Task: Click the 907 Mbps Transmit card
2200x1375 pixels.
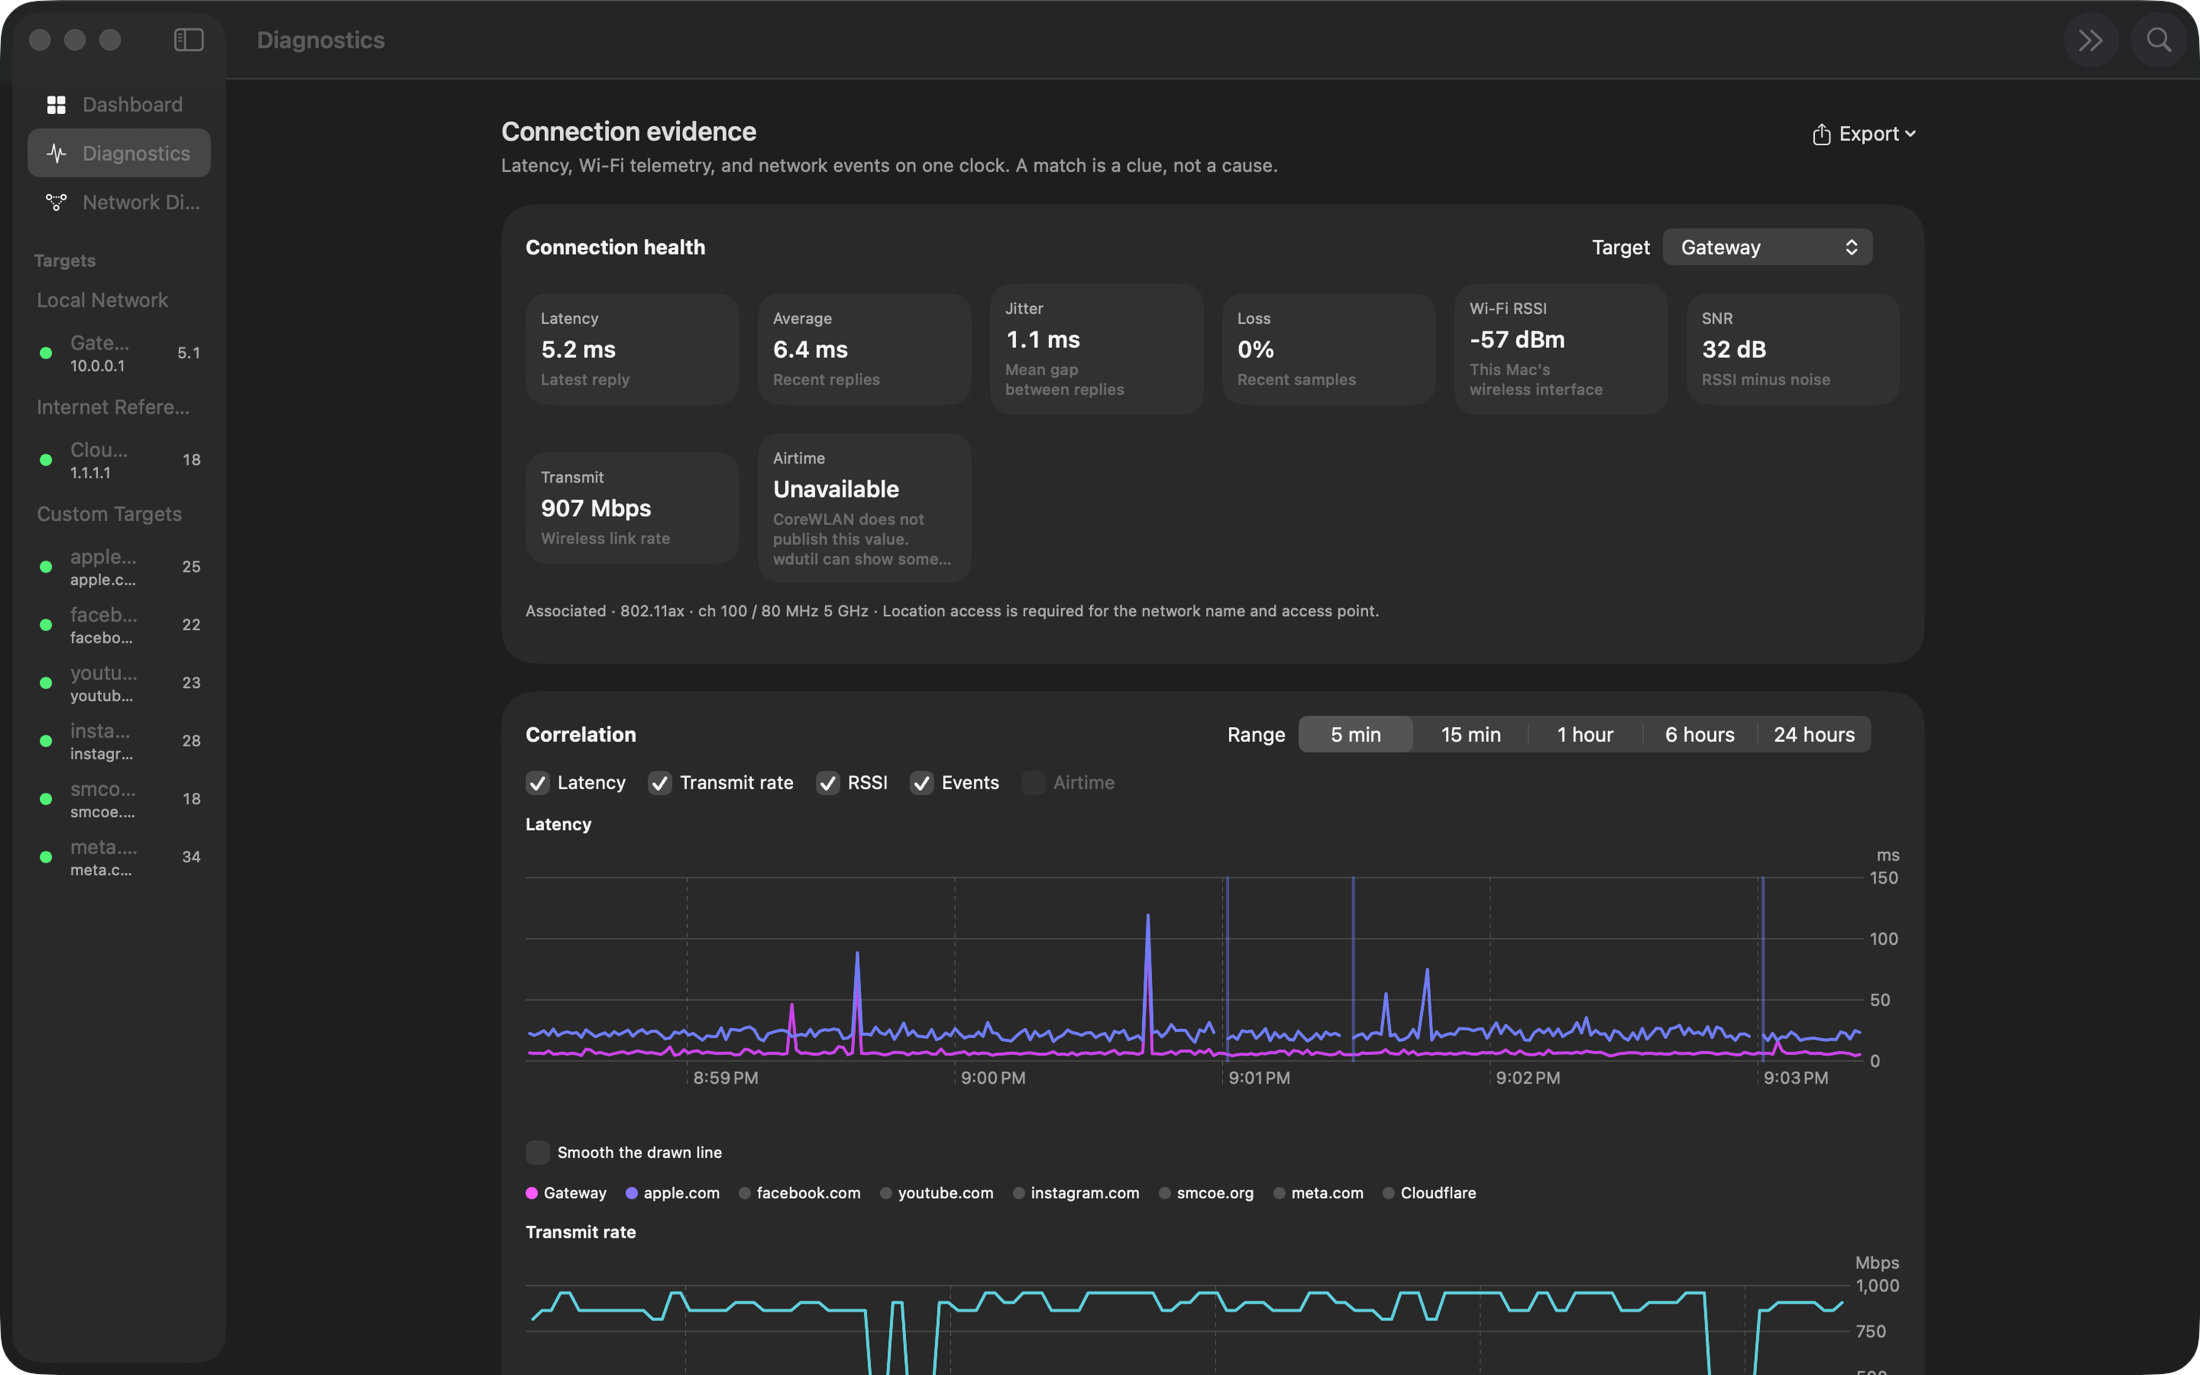Action: (x=632, y=508)
